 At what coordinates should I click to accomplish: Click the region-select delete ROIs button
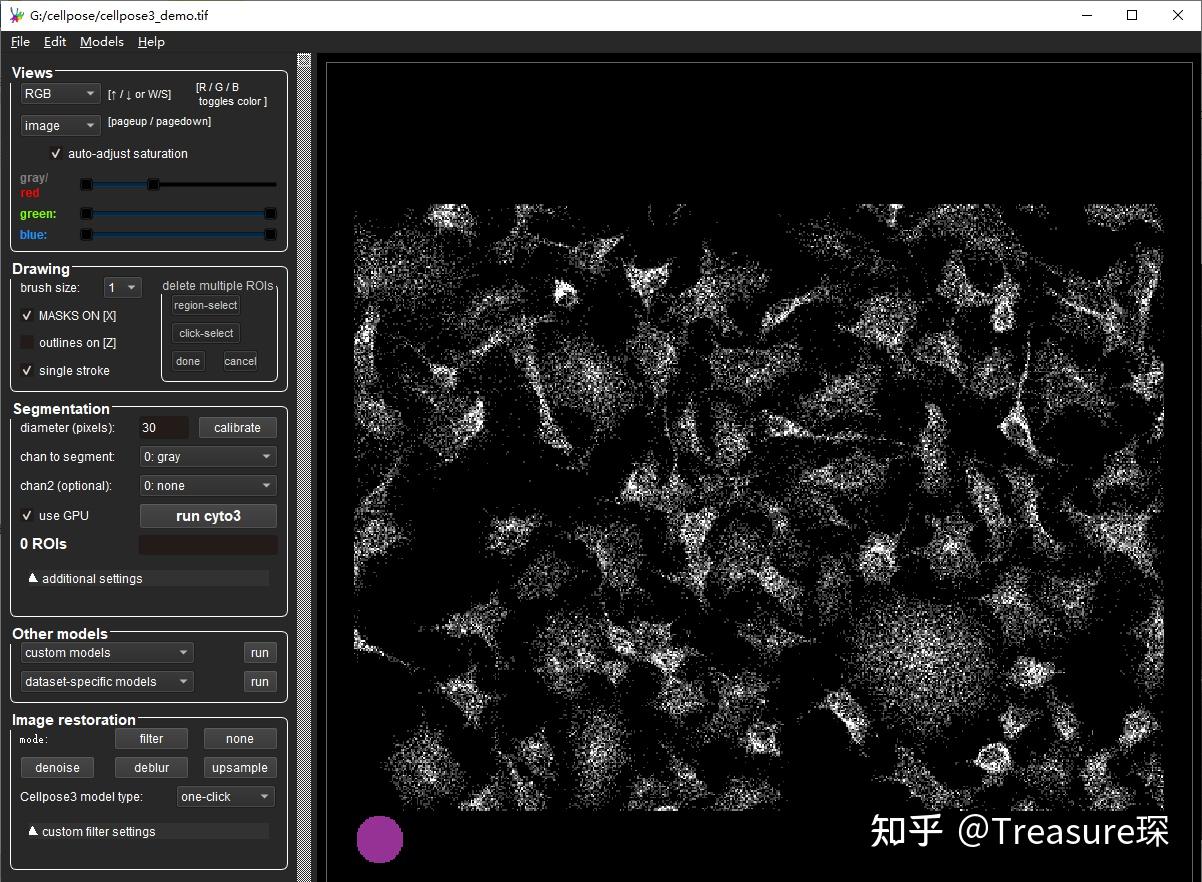[x=205, y=306]
